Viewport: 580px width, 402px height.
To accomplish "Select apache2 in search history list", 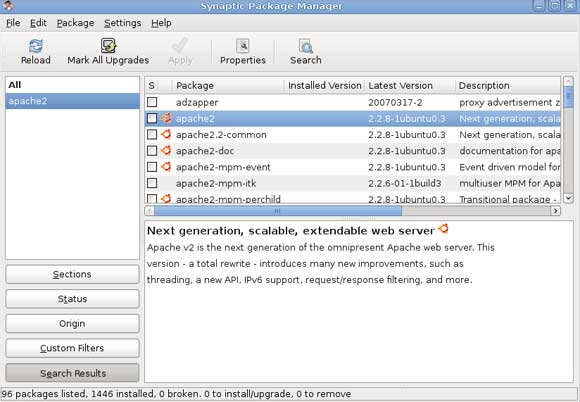I will (72, 101).
